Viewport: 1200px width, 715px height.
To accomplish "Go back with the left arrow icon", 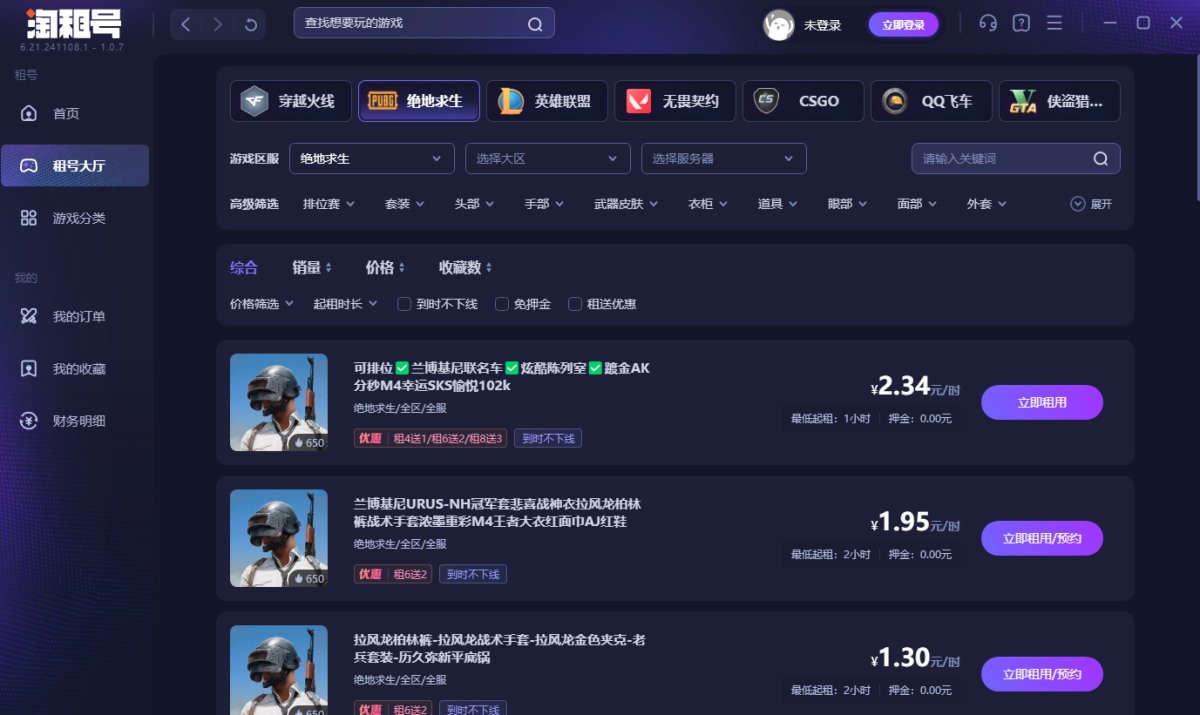I will (186, 24).
